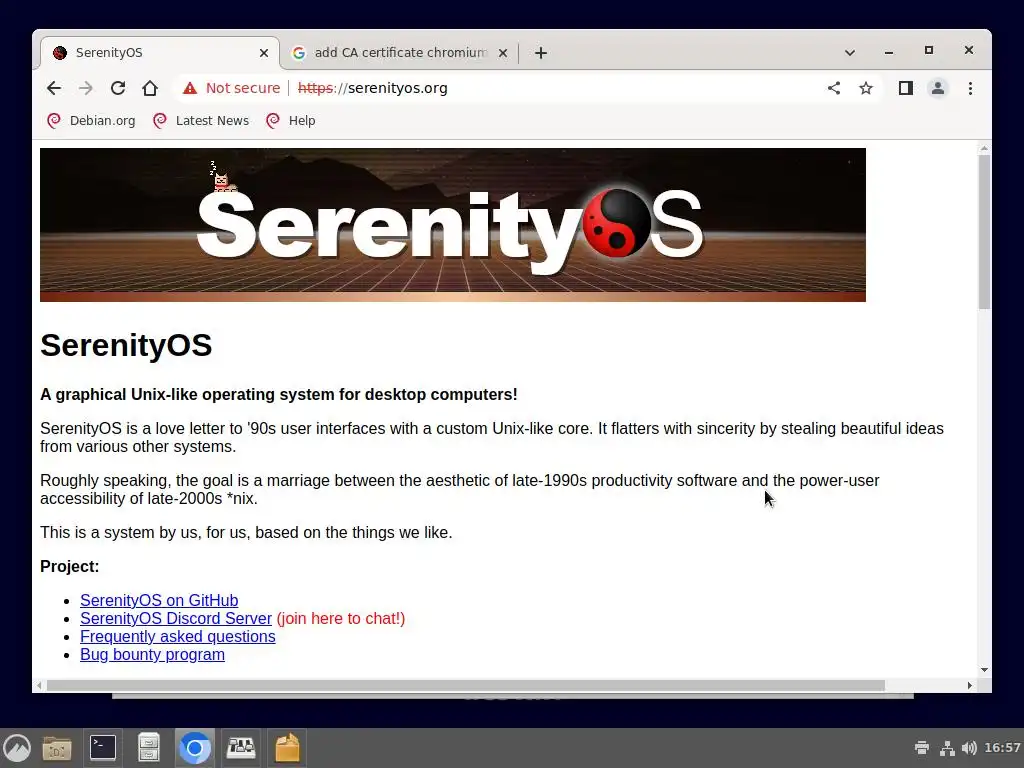Close the SerenityOS tab
This screenshot has height=768, width=1024.
pyautogui.click(x=264, y=53)
